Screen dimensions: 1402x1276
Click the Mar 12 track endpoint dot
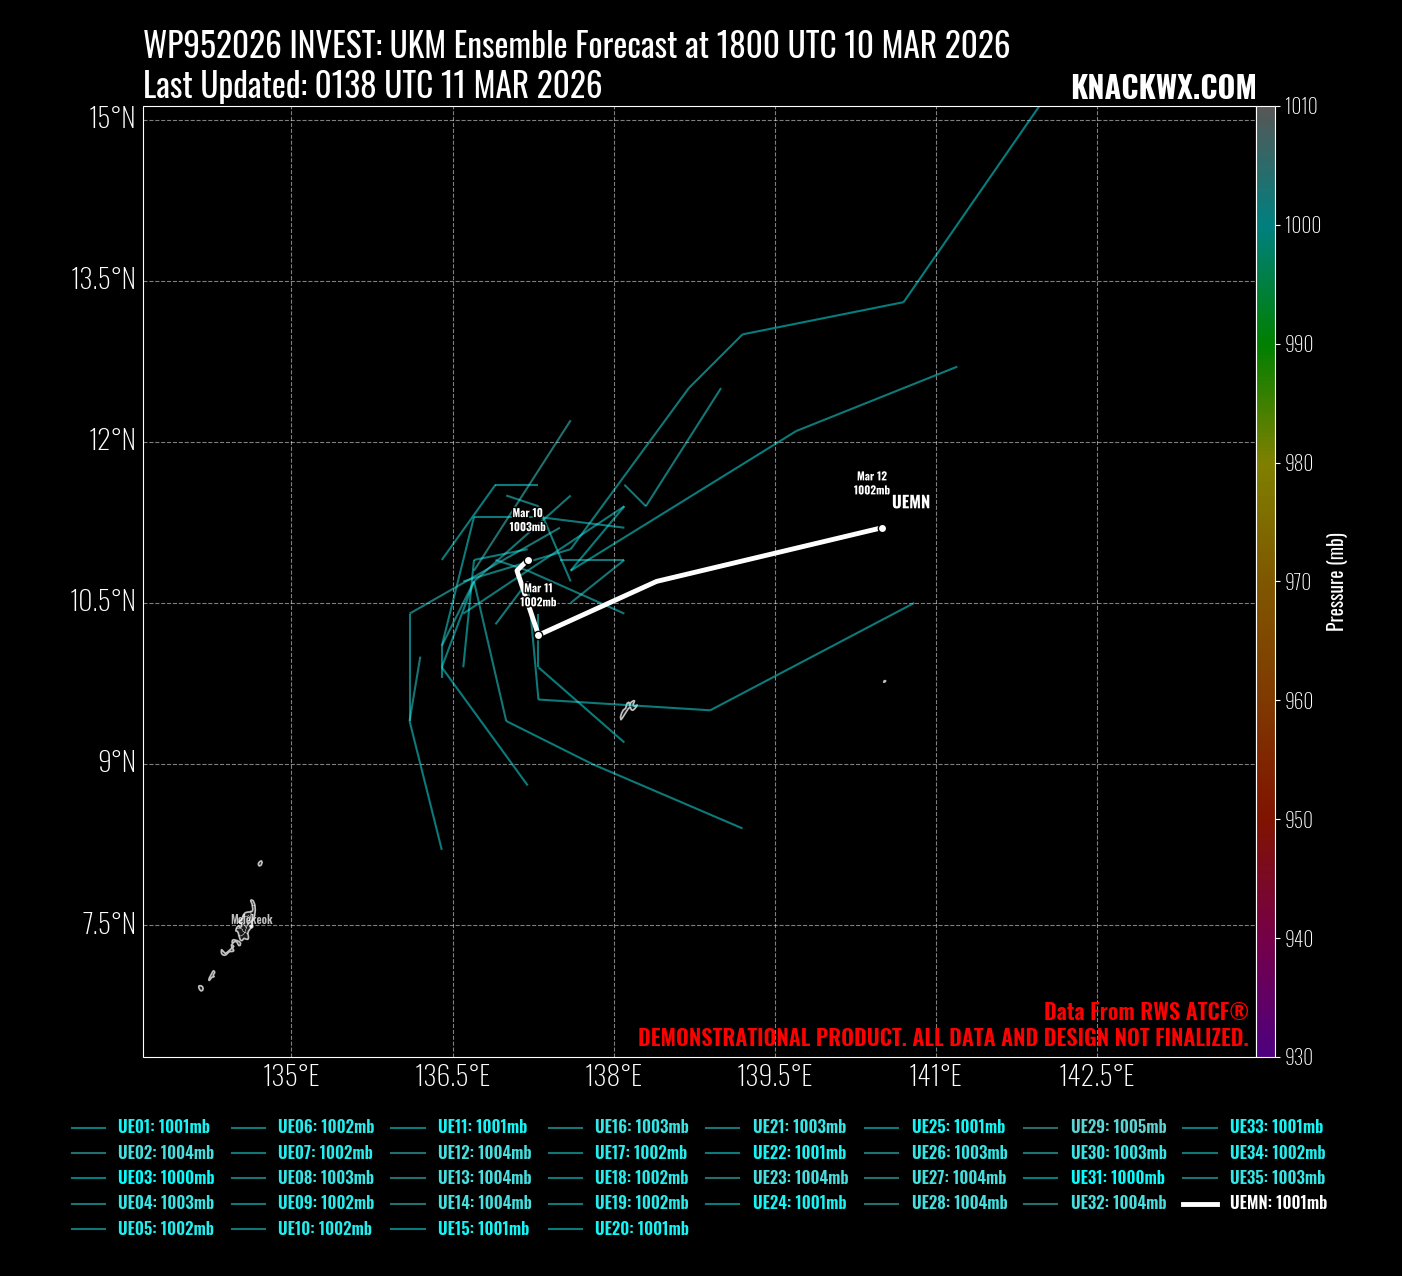click(x=882, y=528)
